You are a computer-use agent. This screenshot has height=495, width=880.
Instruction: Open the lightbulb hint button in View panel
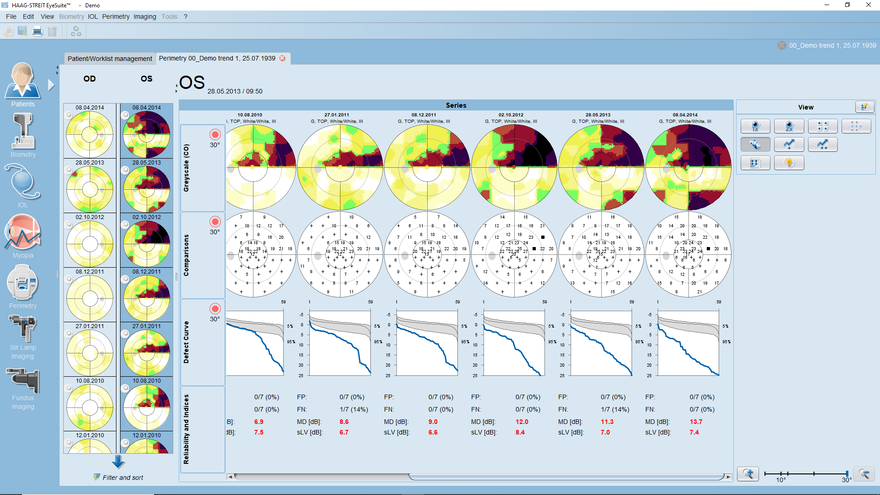click(790, 163)
